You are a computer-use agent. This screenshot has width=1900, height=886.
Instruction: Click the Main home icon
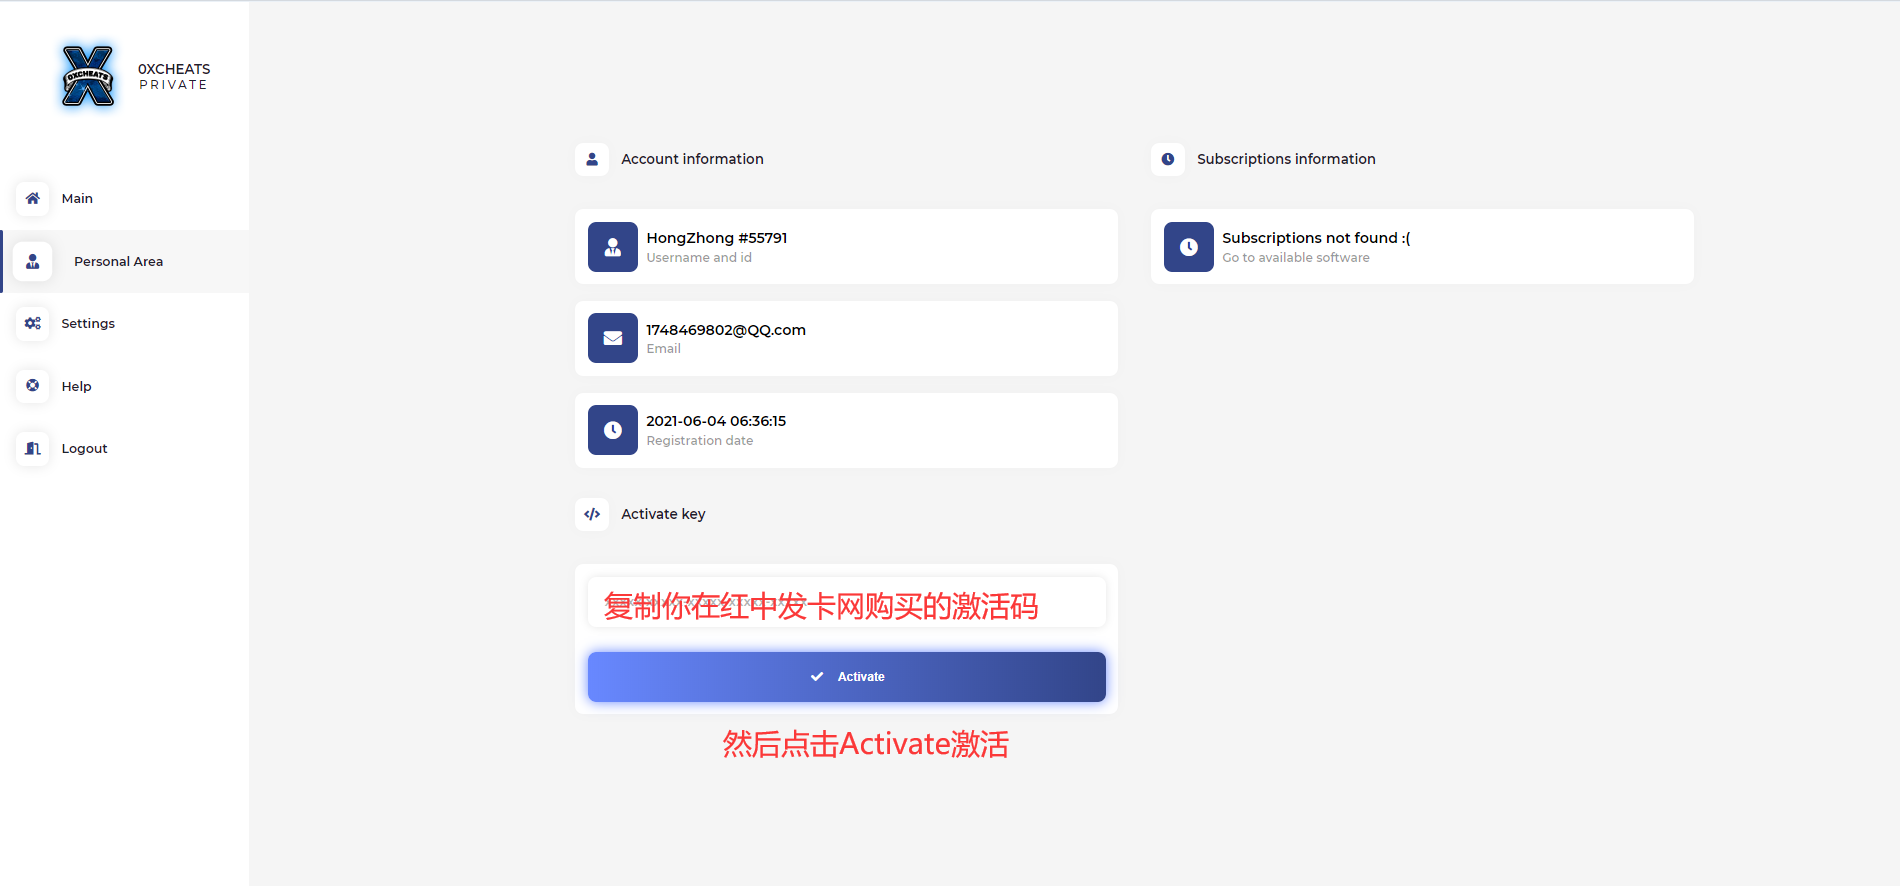coord(33,198)
